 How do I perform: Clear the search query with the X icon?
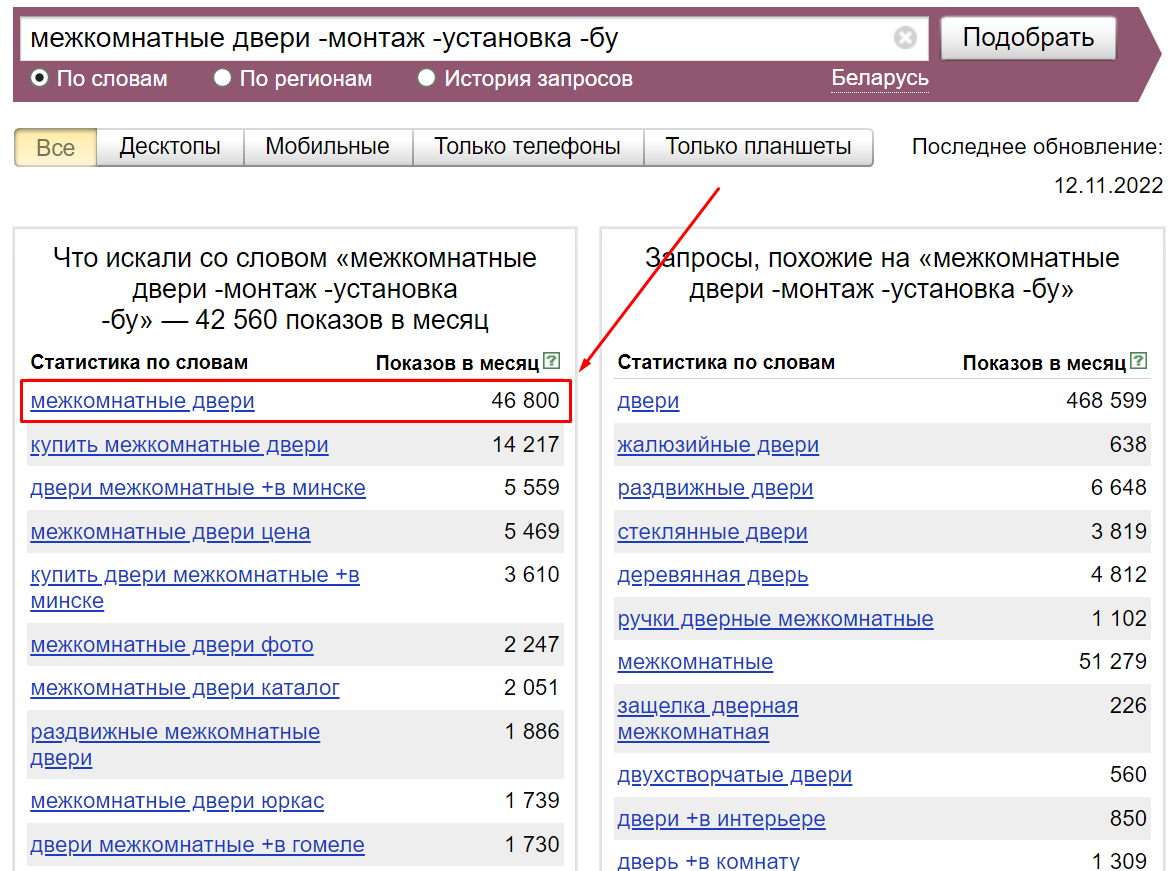click(905, 39)
